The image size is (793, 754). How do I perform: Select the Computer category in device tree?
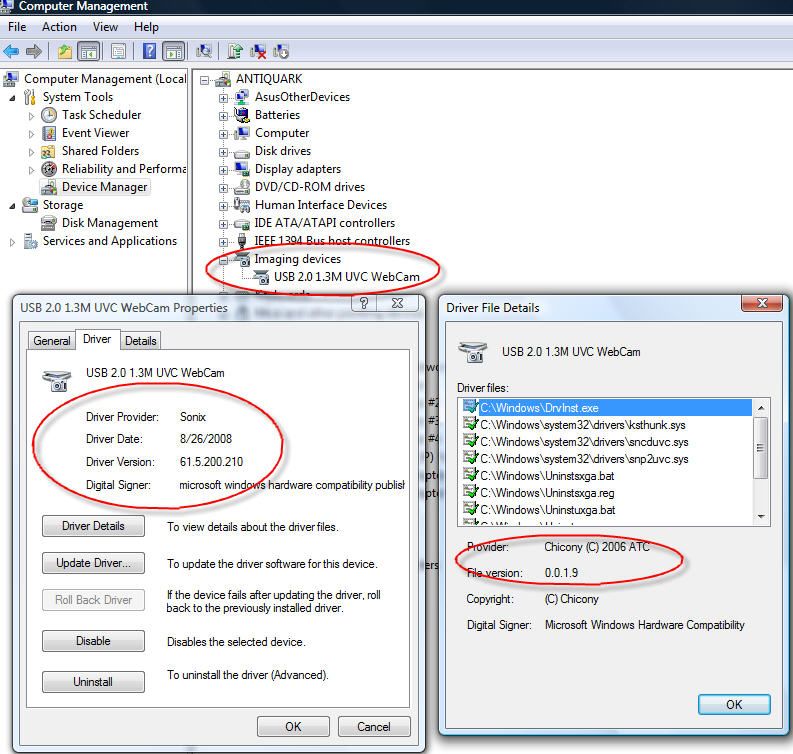point(282,133)
